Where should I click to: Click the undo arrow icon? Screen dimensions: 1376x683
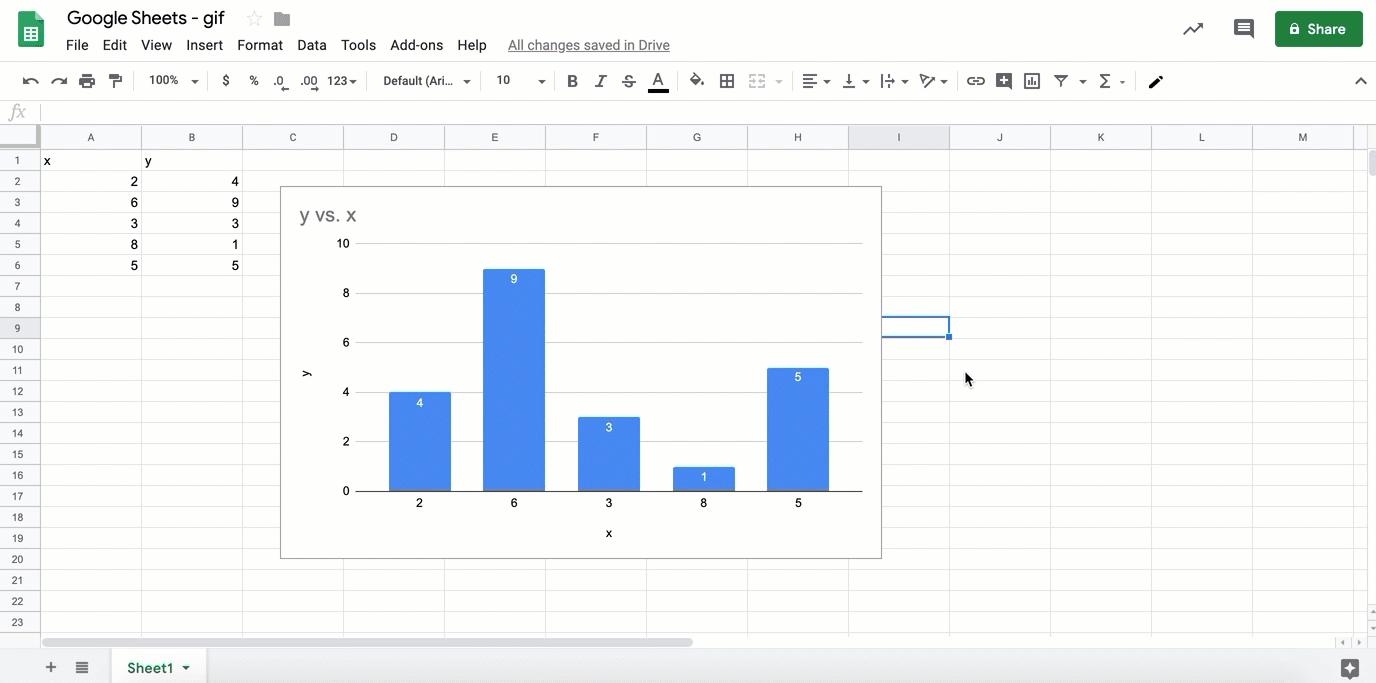point(31,81)
